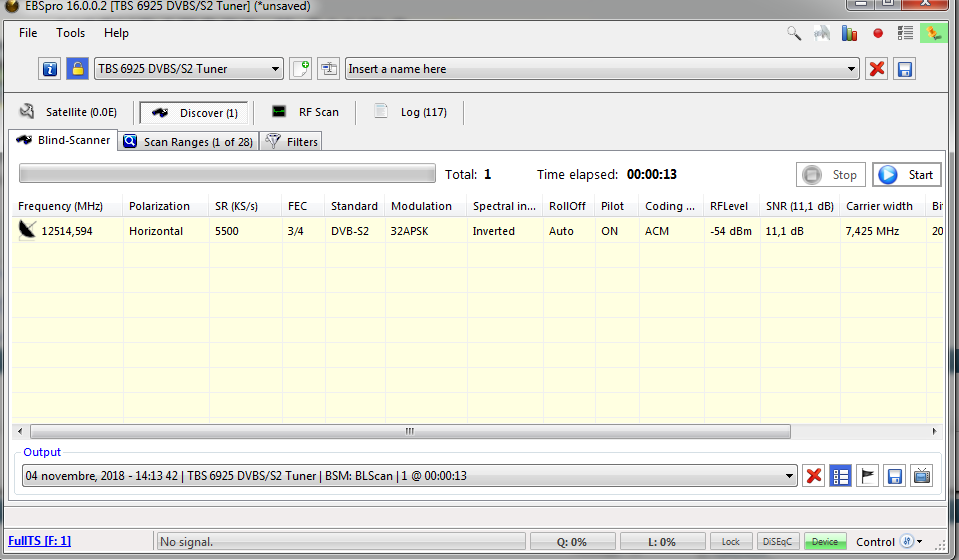This screenshot has width=959, height=560.
Task: Click the L: 0% level bar
Action: click(x=662, y=542)
